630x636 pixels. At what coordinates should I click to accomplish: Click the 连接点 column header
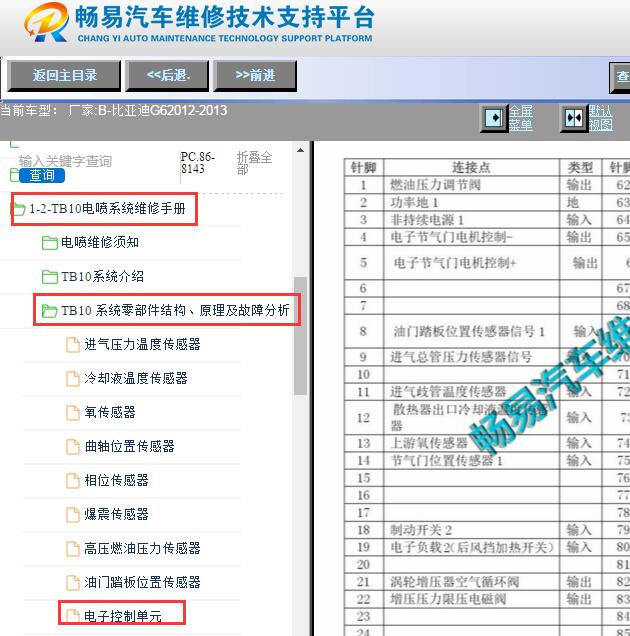[471, 168]
